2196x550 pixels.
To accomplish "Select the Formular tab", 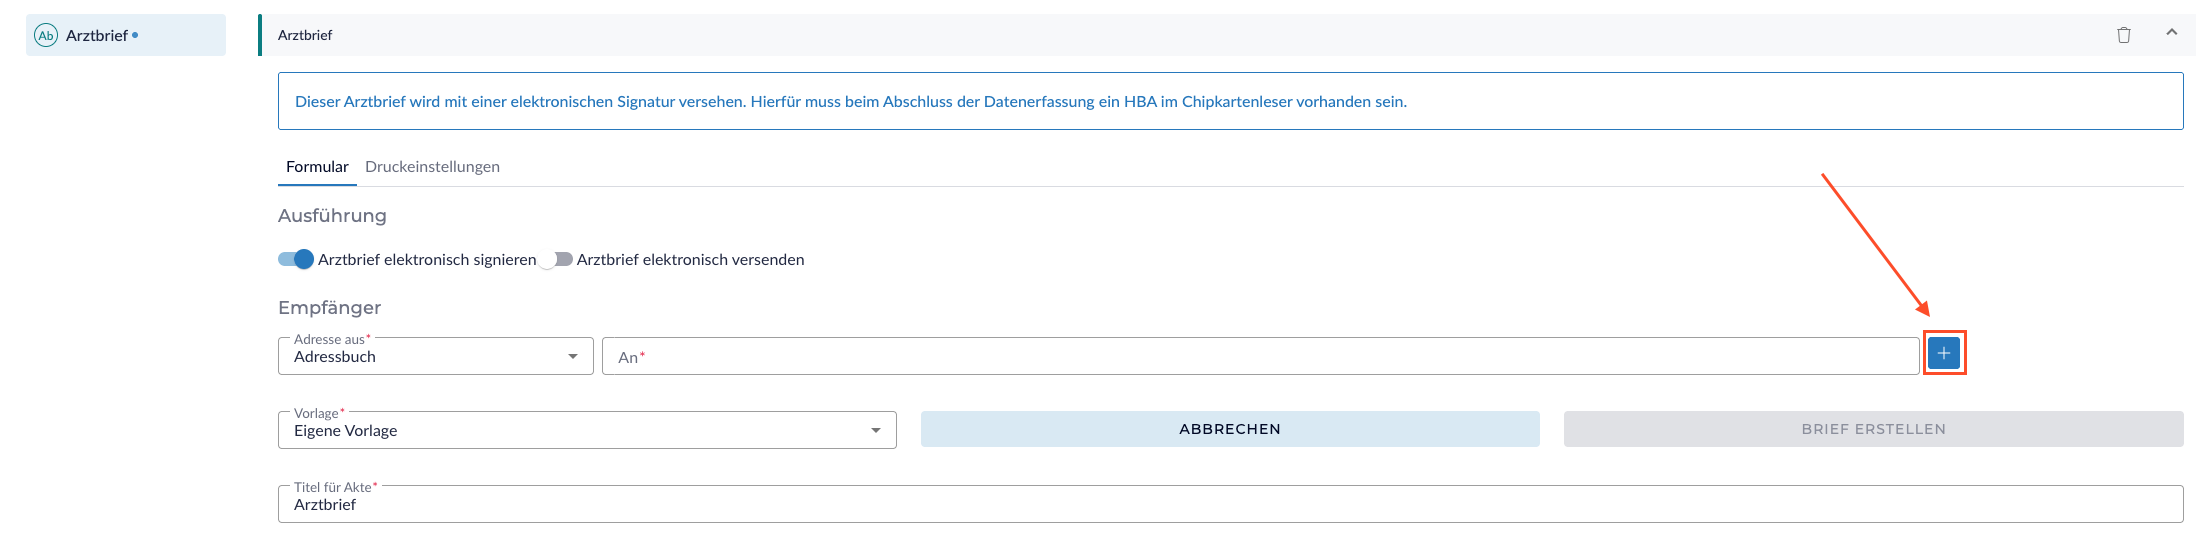I will pyautogui.click(x=317, y=167).
